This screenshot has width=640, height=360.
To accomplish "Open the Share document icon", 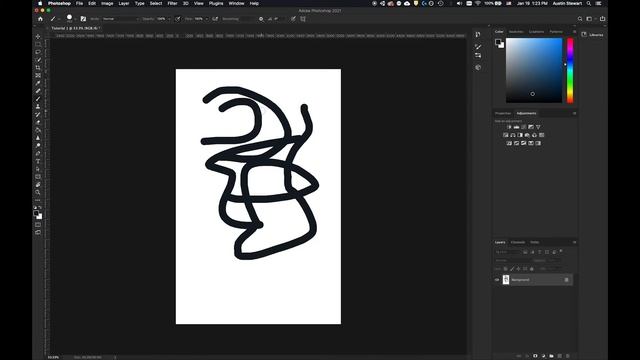I will coord(602,19).
